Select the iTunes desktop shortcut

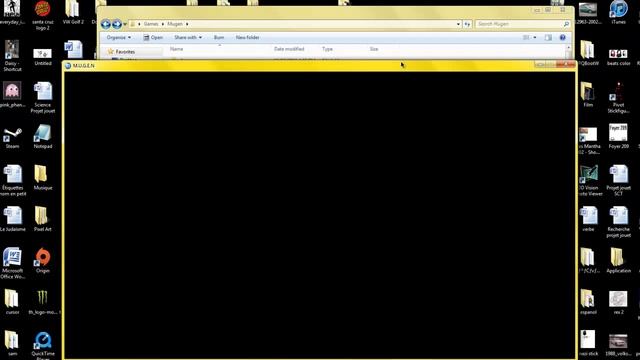pos(618,12)
